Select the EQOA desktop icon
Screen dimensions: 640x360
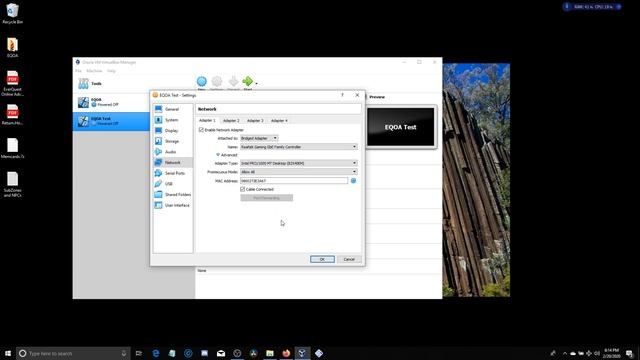12,47
